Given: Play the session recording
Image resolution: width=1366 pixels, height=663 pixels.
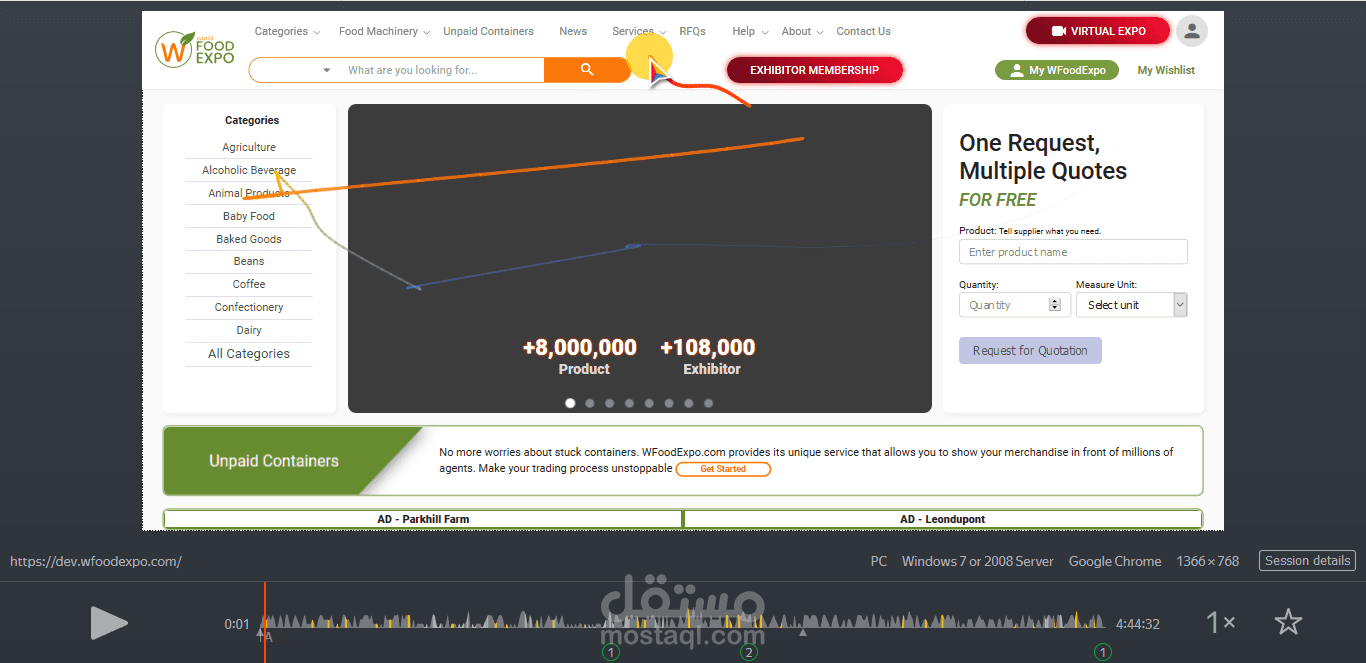Looking at the screenshot, I should pyautogui.click(x=108, y=623).
